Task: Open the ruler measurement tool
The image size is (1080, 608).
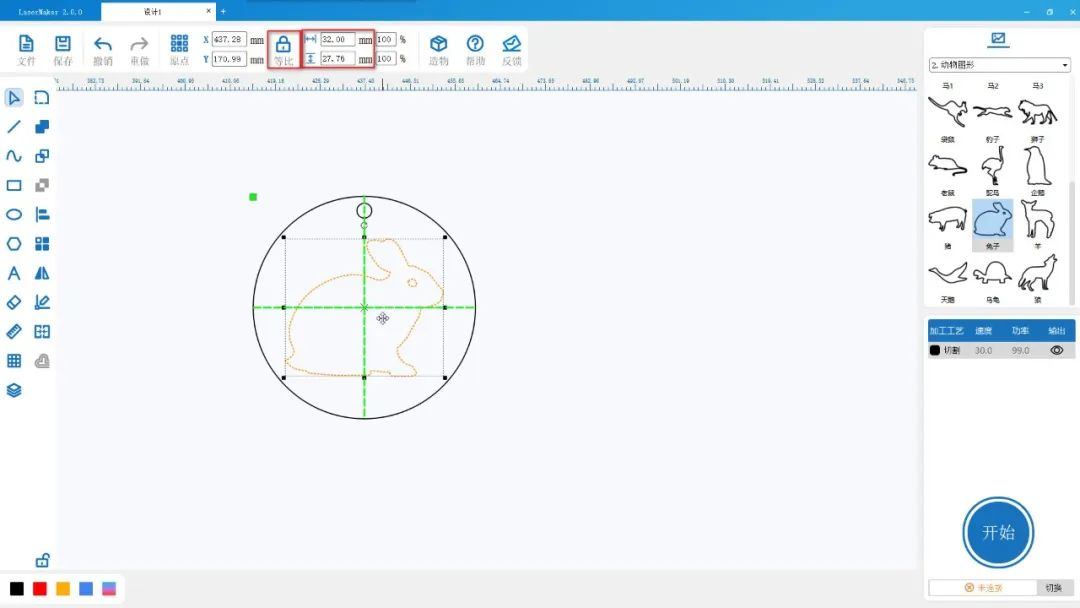Action: pyautogui.click(x=14, y=332)
